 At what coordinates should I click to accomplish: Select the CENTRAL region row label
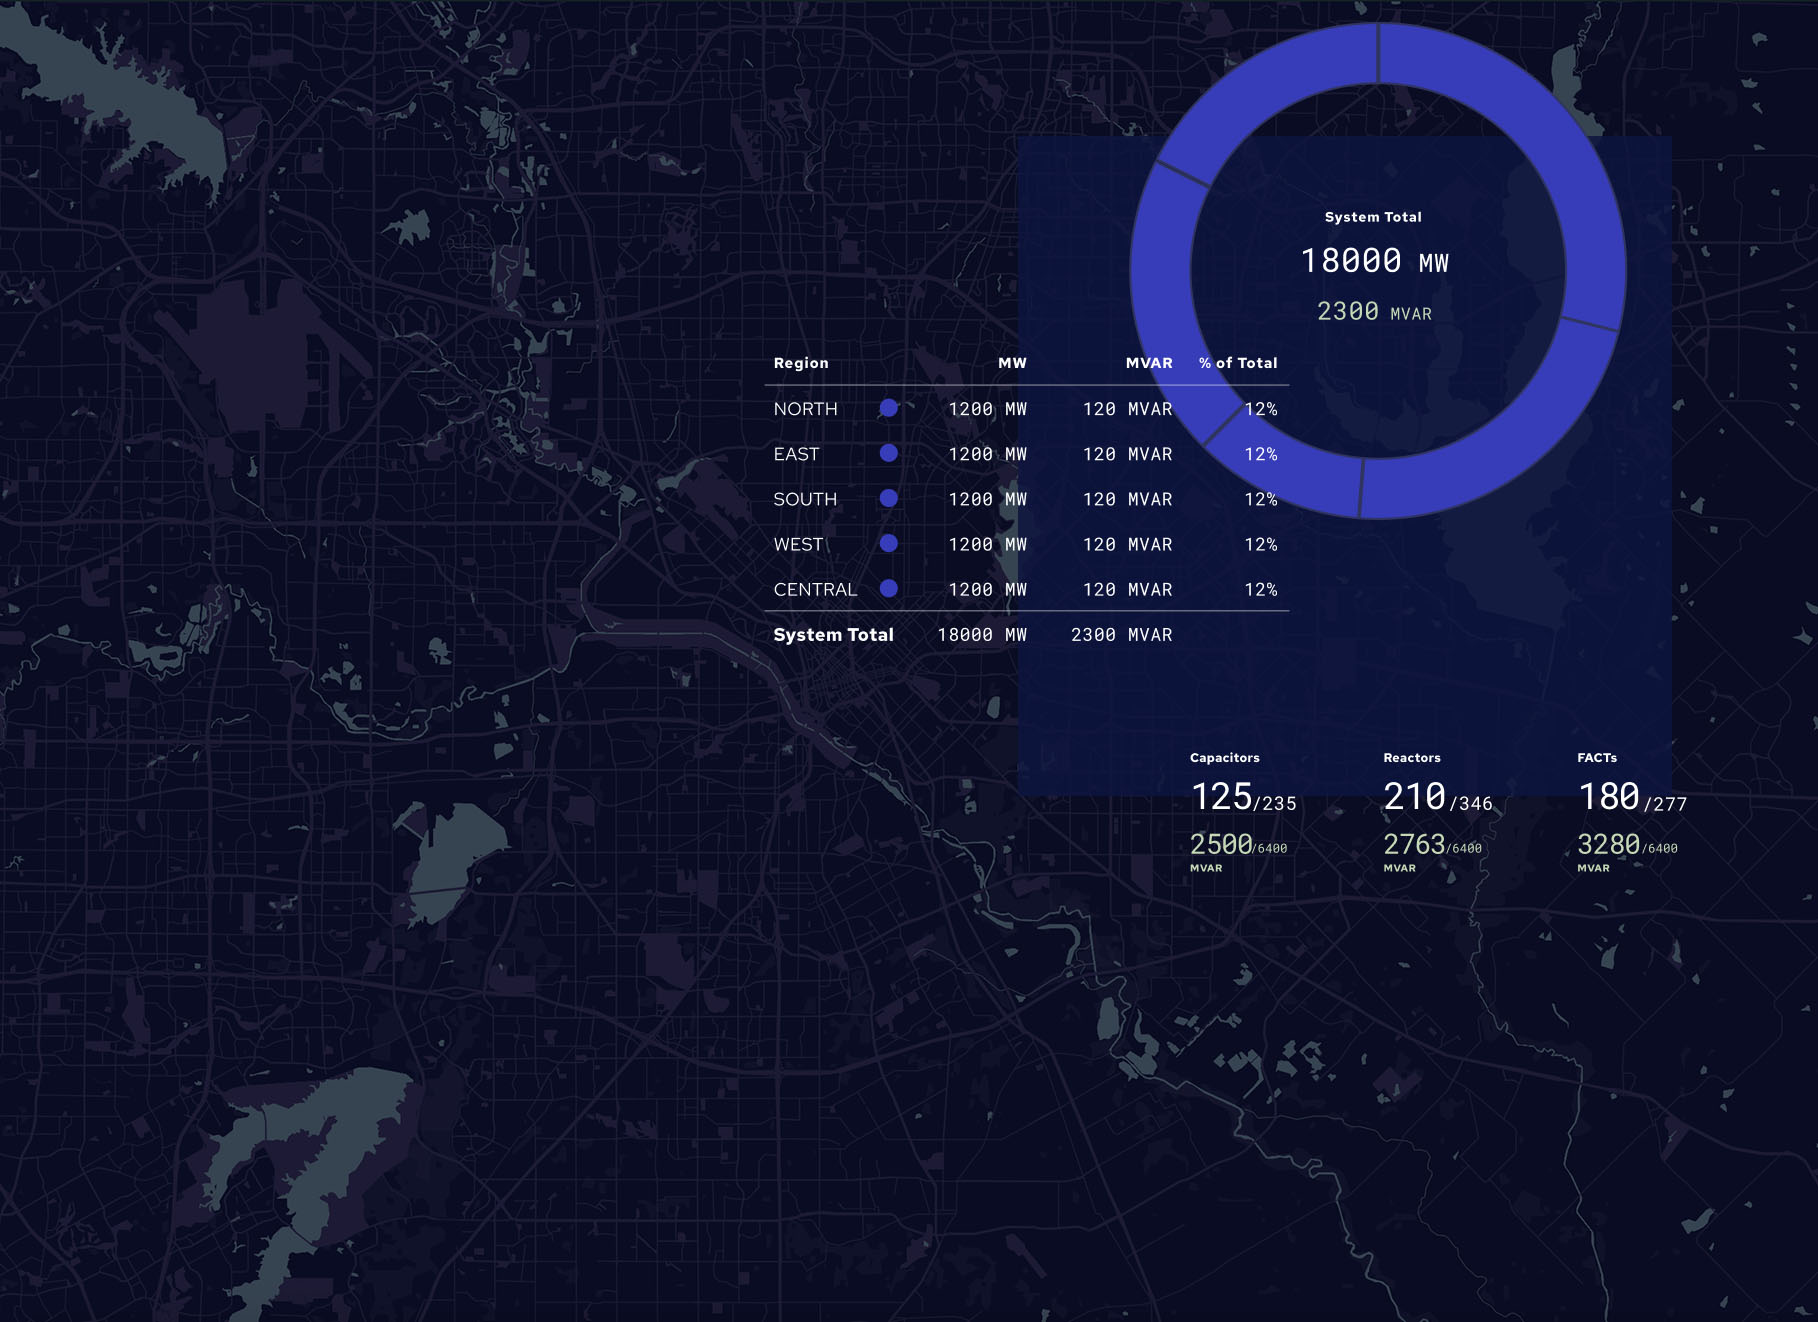[815, 590]
